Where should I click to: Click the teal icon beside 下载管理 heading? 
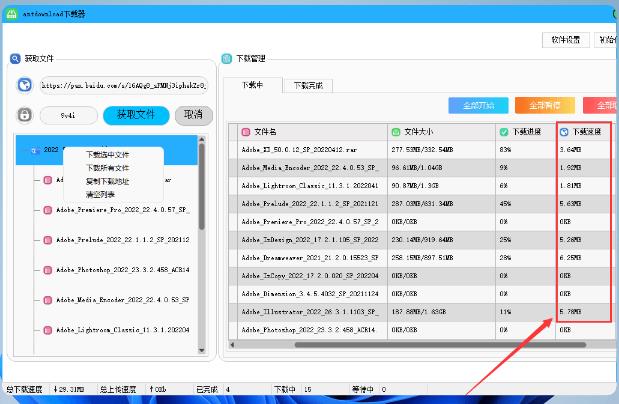(227, 59)
